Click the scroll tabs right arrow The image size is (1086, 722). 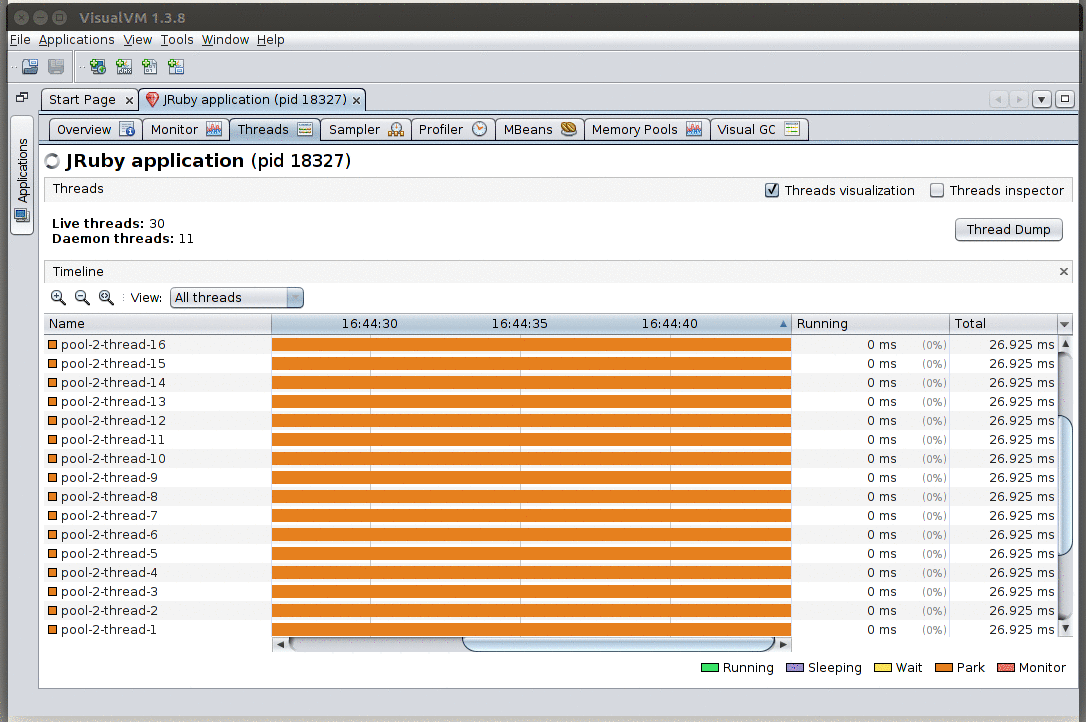point(1019,100)
